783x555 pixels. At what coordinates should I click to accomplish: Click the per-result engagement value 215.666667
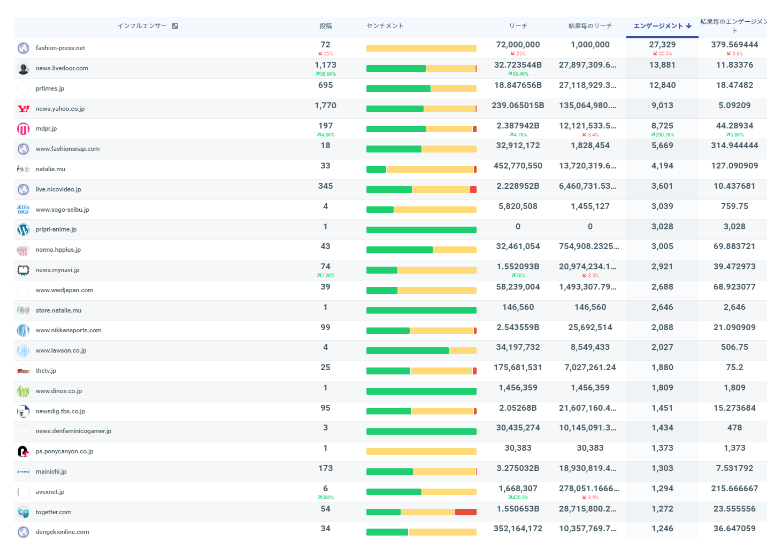pos(734,489)
